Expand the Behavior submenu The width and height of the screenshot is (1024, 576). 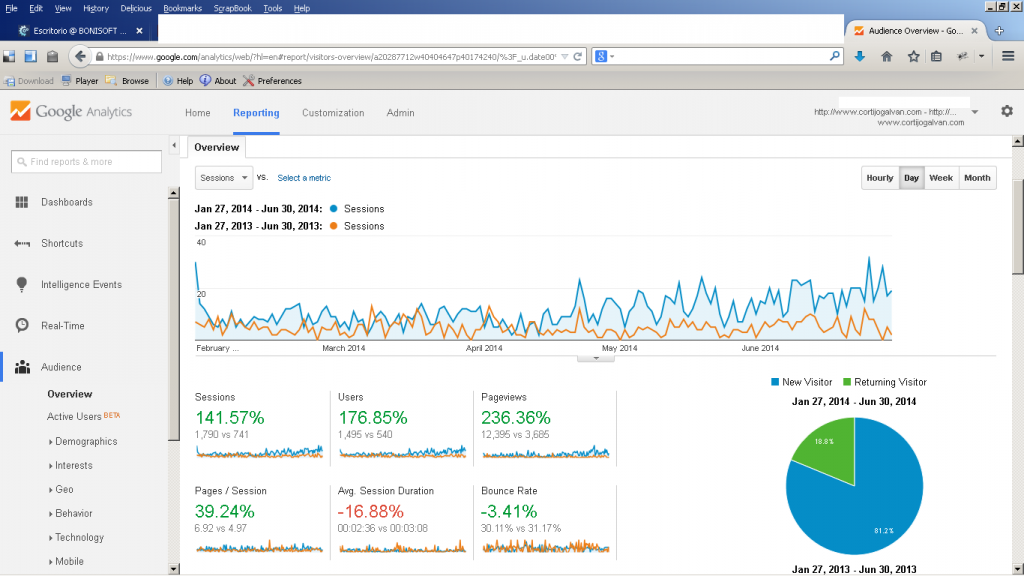71,513
